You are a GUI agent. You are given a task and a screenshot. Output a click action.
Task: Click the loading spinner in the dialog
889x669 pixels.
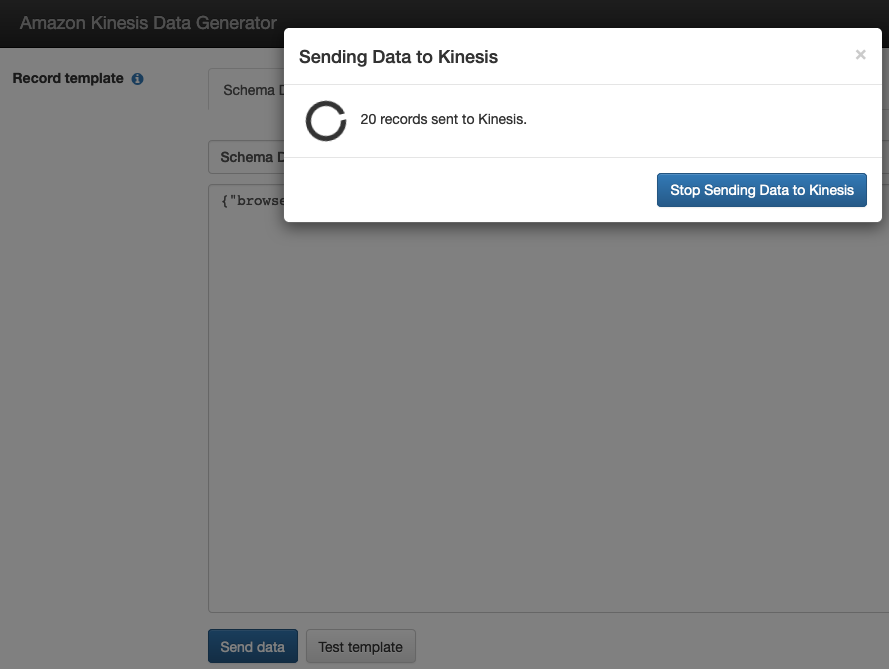click(x=325, y=121)
